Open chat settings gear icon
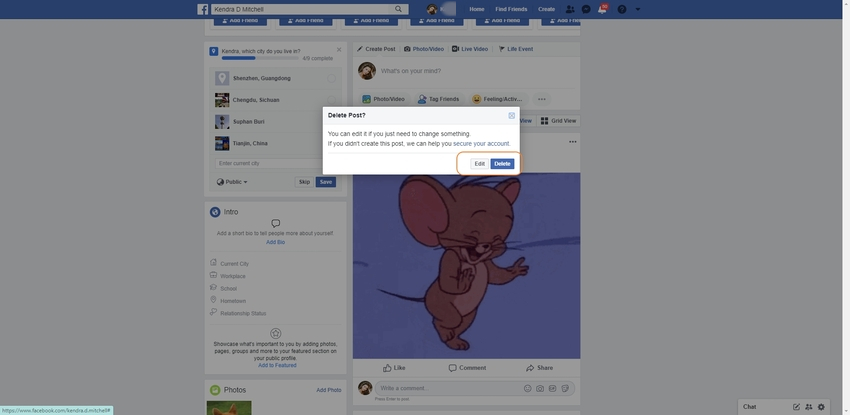 click(821, 407)
